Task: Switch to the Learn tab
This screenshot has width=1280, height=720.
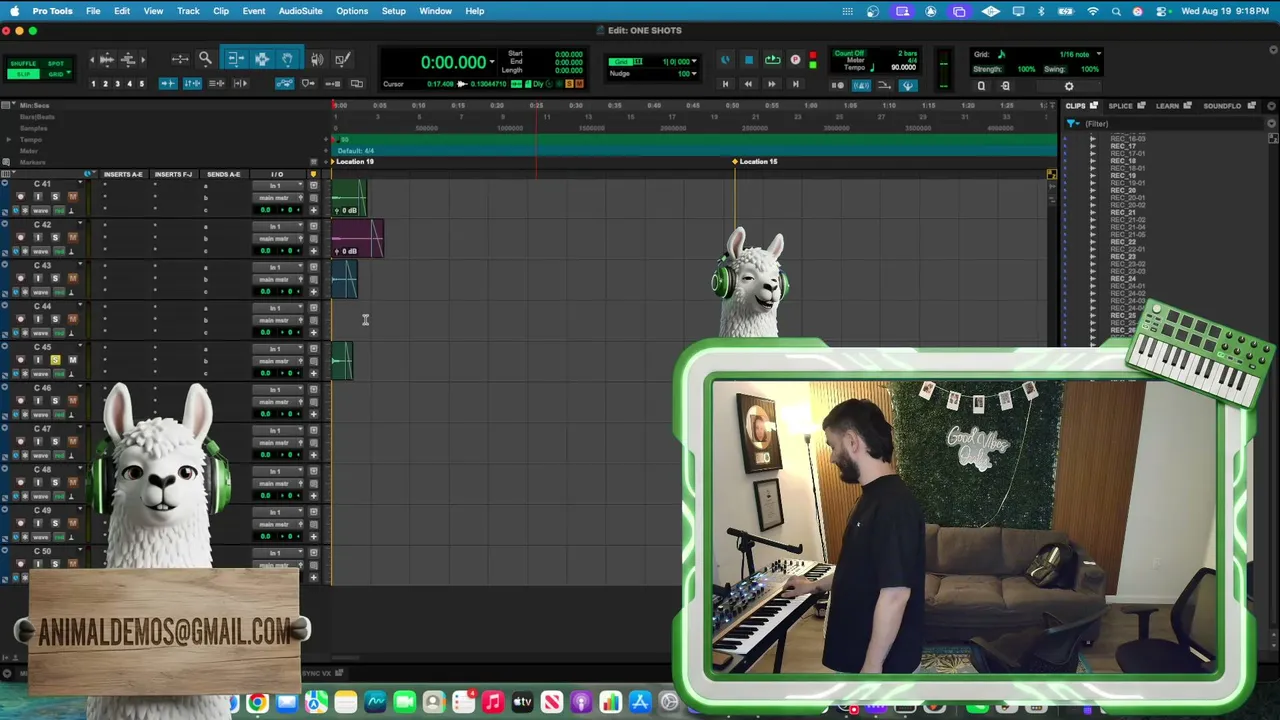Action: [1167, 105]
